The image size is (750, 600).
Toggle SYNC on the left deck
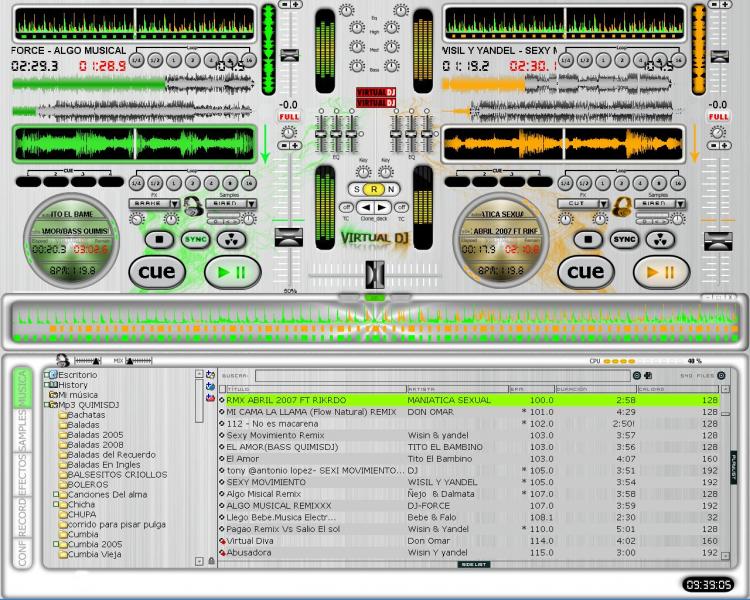tap(195, 239)
